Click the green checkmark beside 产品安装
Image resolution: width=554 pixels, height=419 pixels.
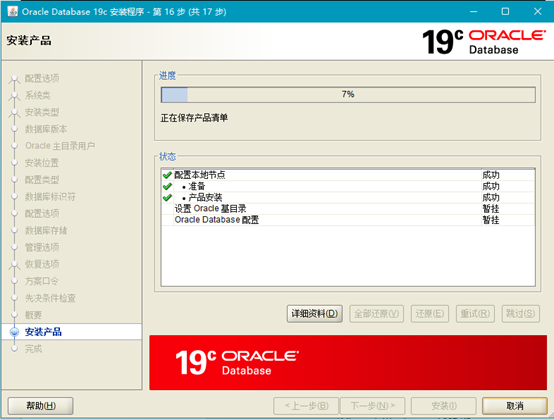tap(167, 197)
